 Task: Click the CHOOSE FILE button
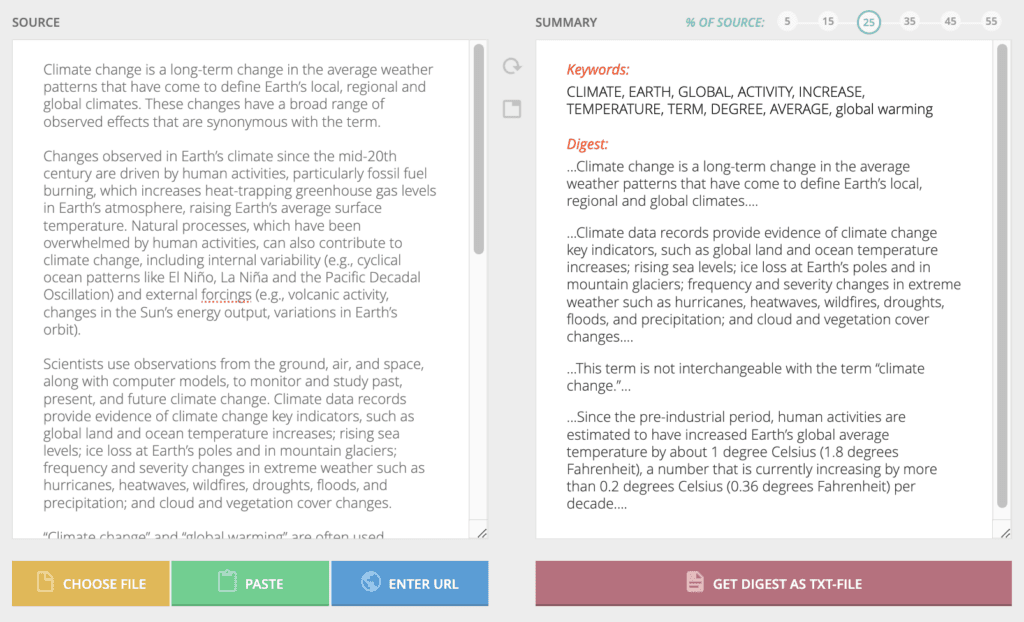click(91, 583)
